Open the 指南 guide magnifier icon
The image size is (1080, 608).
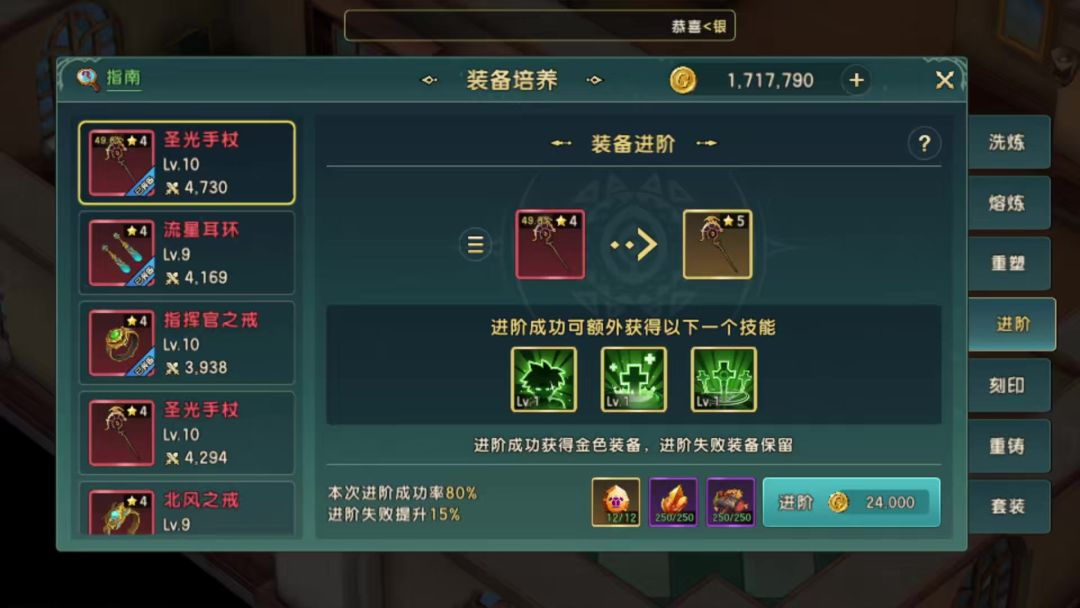(x=88, y=79)
